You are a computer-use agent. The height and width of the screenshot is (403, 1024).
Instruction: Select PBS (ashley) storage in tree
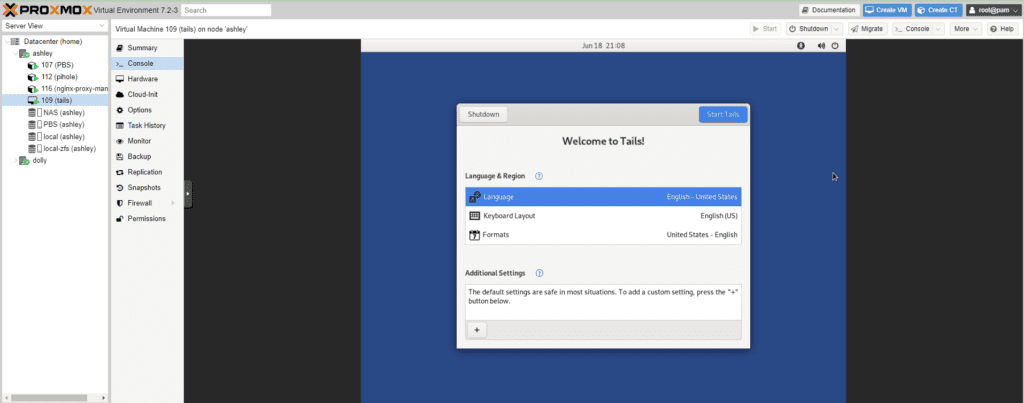click(x=54, y=125)
